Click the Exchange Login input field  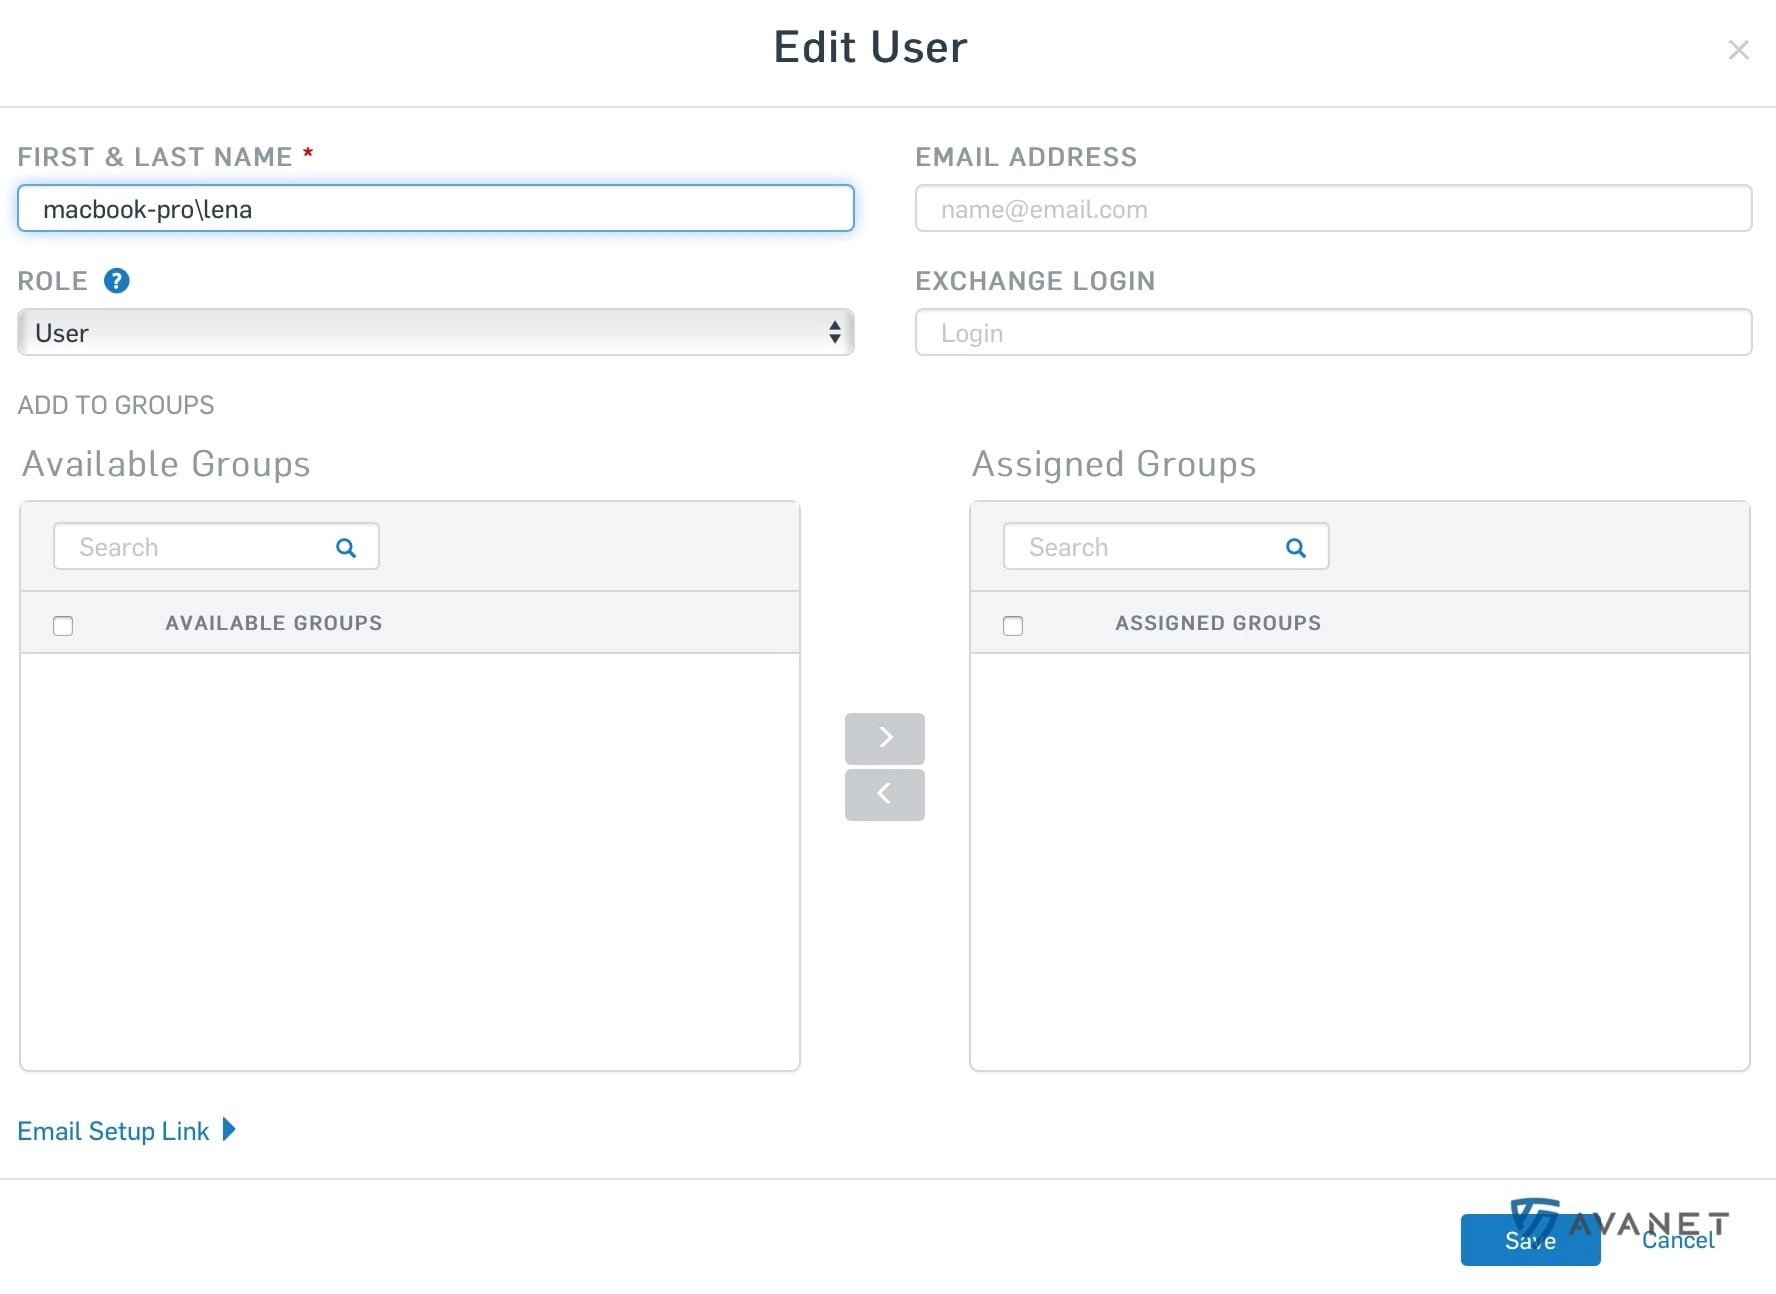(1334, 332)
